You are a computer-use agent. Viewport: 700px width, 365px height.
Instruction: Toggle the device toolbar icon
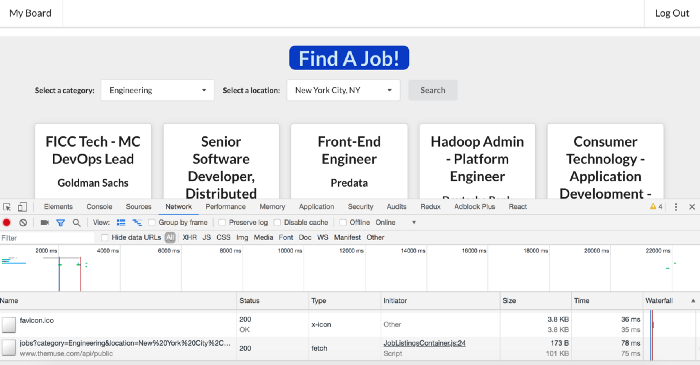[22, 207]
